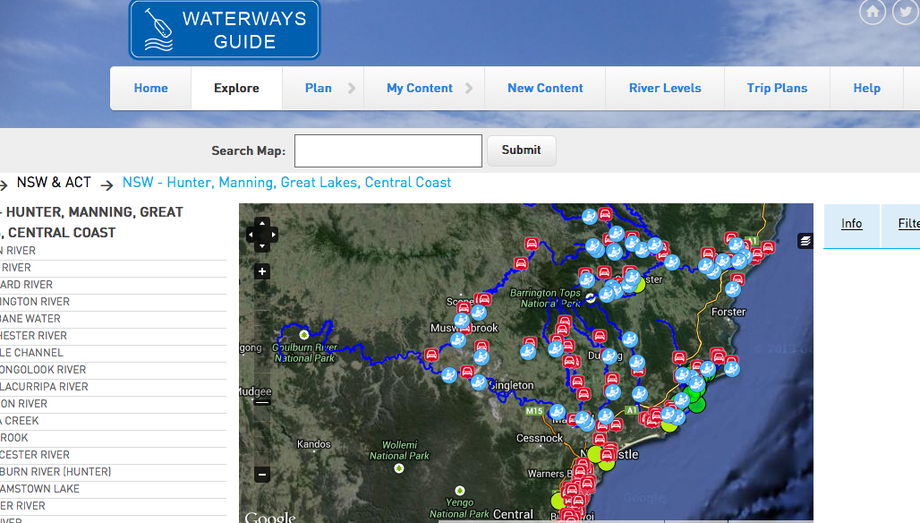This screenshot has width=920, height=523.
Task: Select the tree marker below Wollemi National Park
Action: point(399,468)
